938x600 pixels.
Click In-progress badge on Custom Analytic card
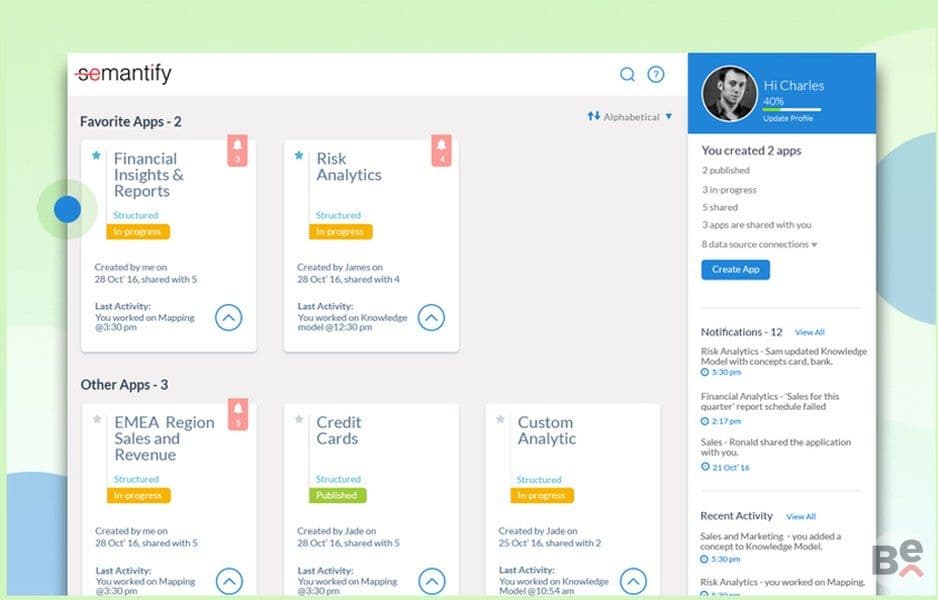[x=542, y=495]
